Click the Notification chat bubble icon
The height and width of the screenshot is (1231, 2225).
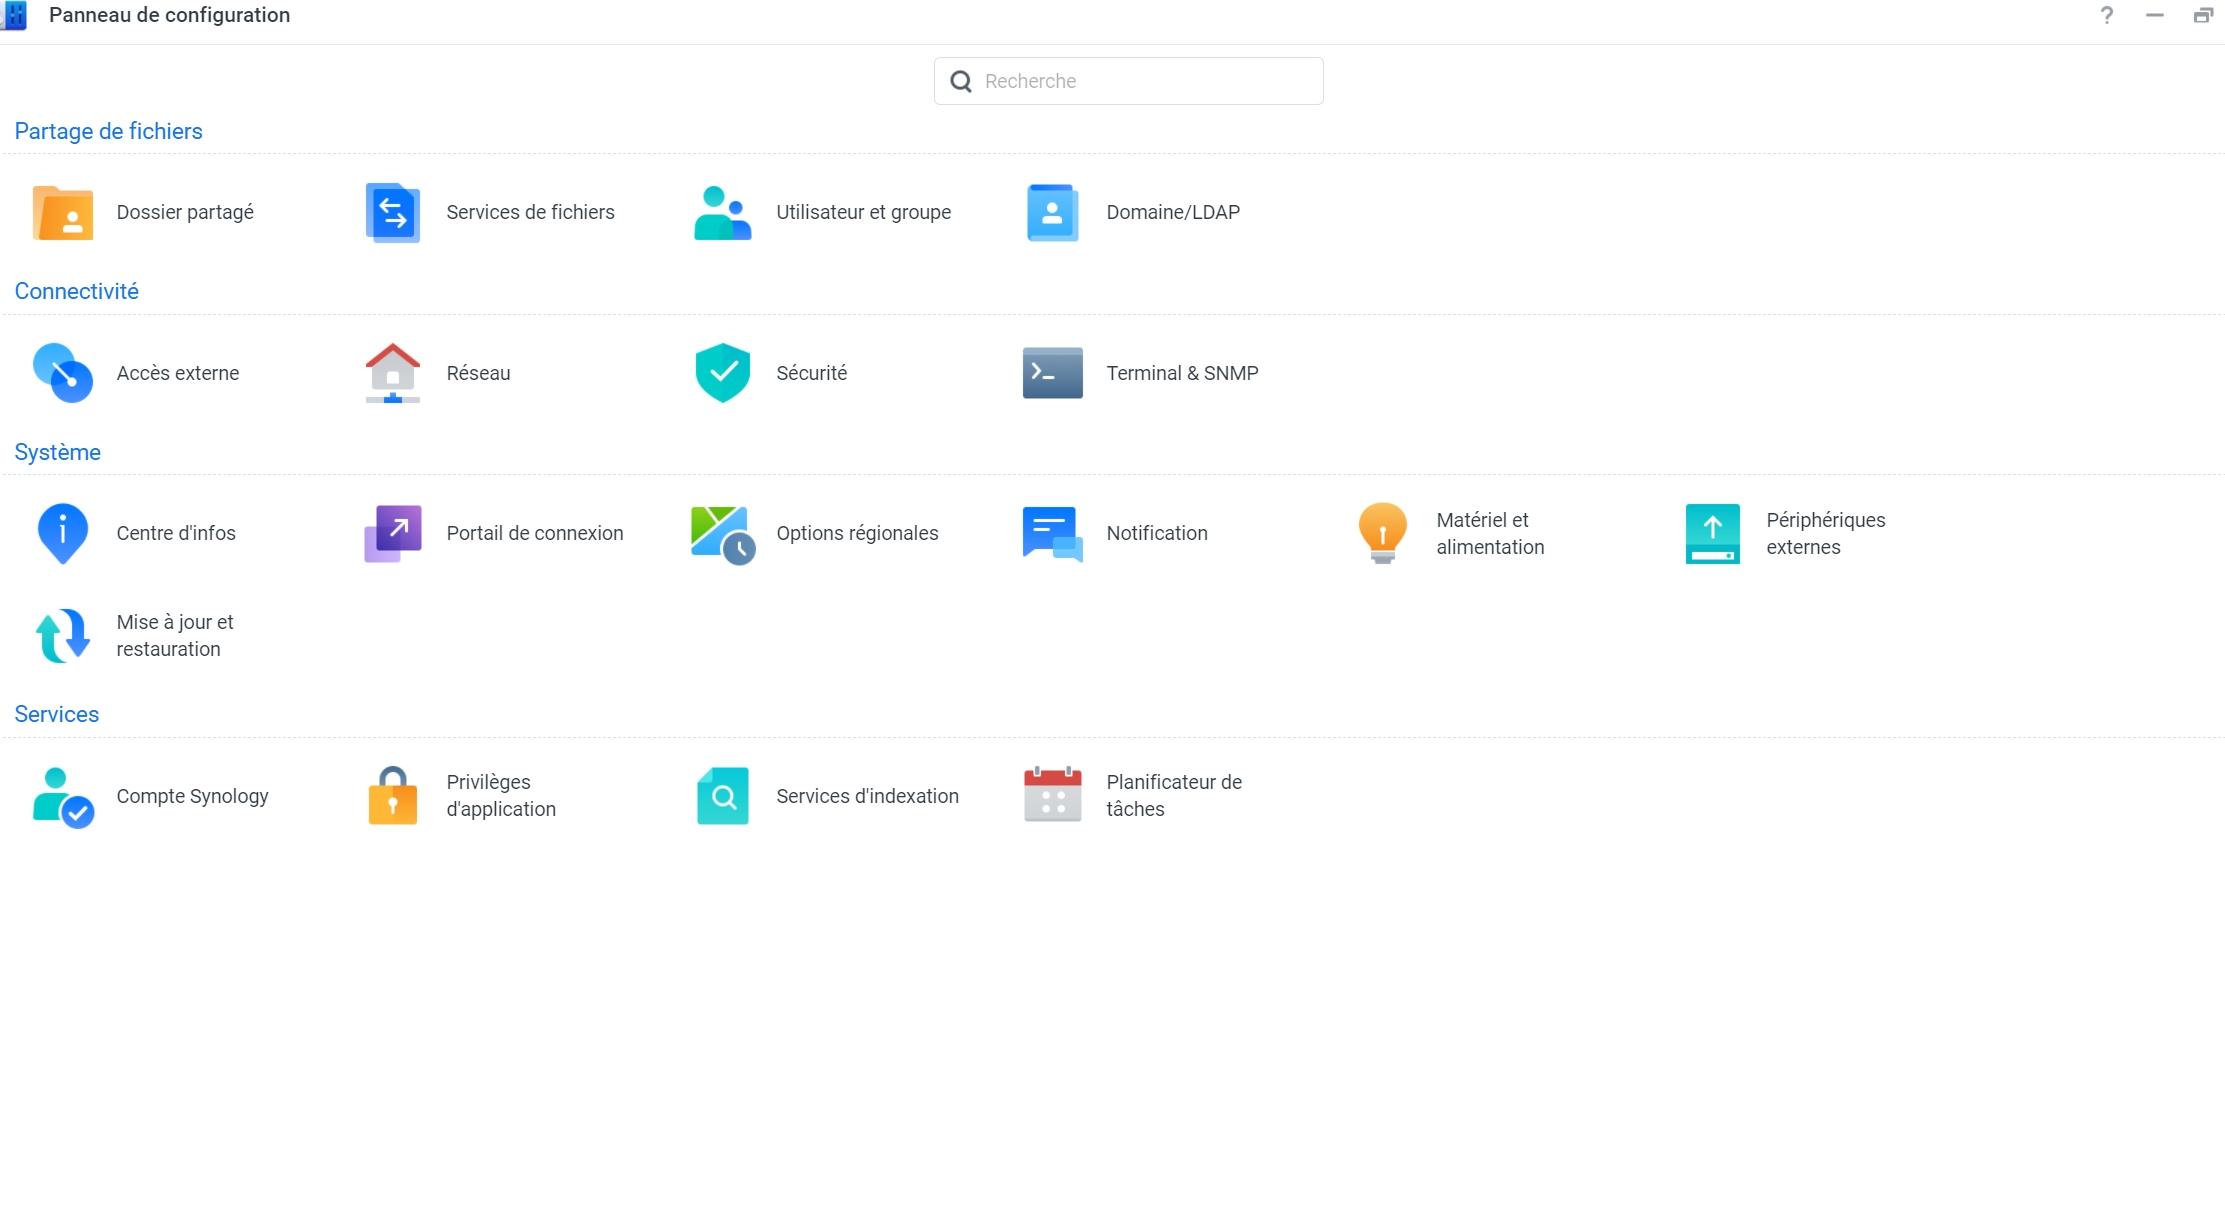coord(1052,533)
